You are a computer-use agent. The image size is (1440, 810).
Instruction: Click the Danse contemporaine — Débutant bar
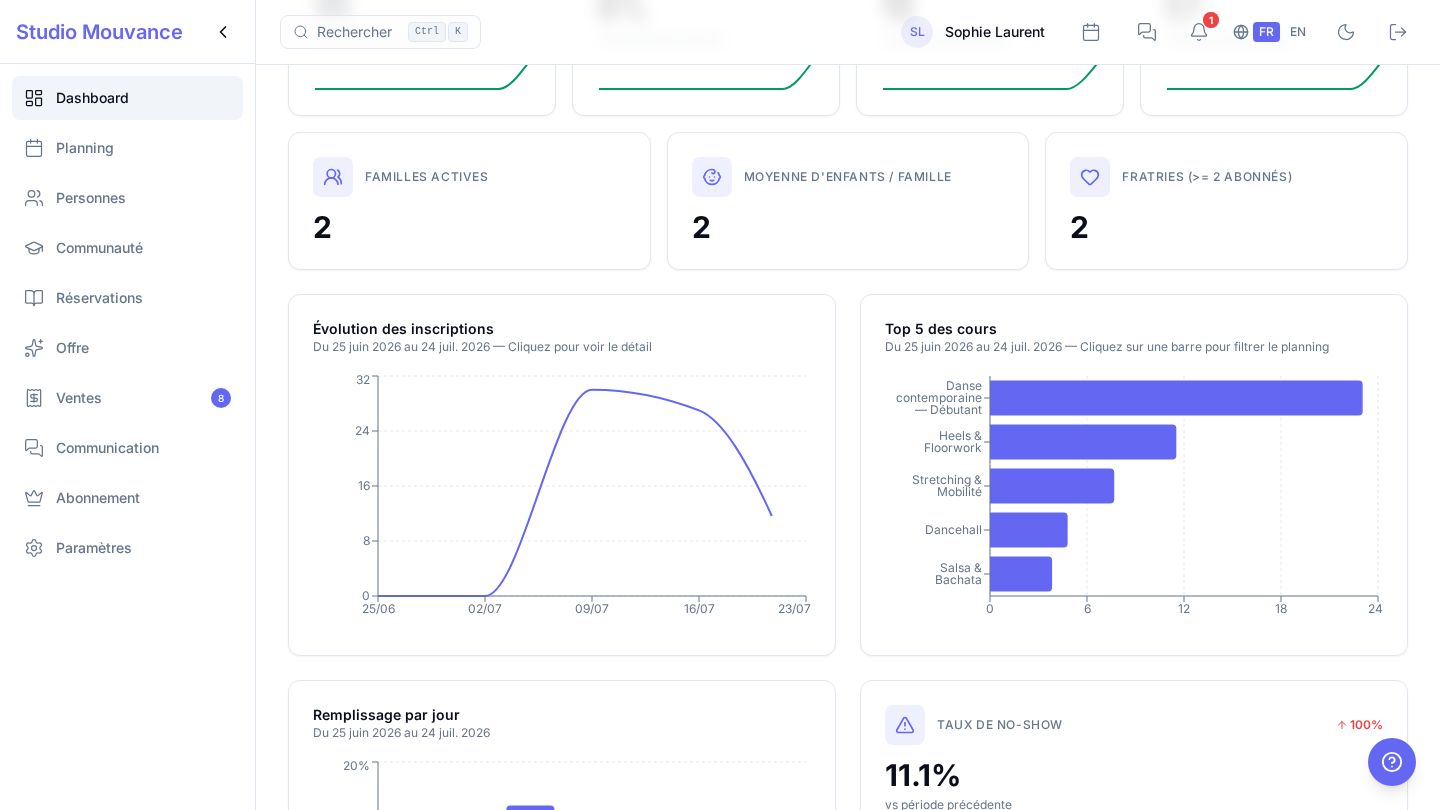1176,398
